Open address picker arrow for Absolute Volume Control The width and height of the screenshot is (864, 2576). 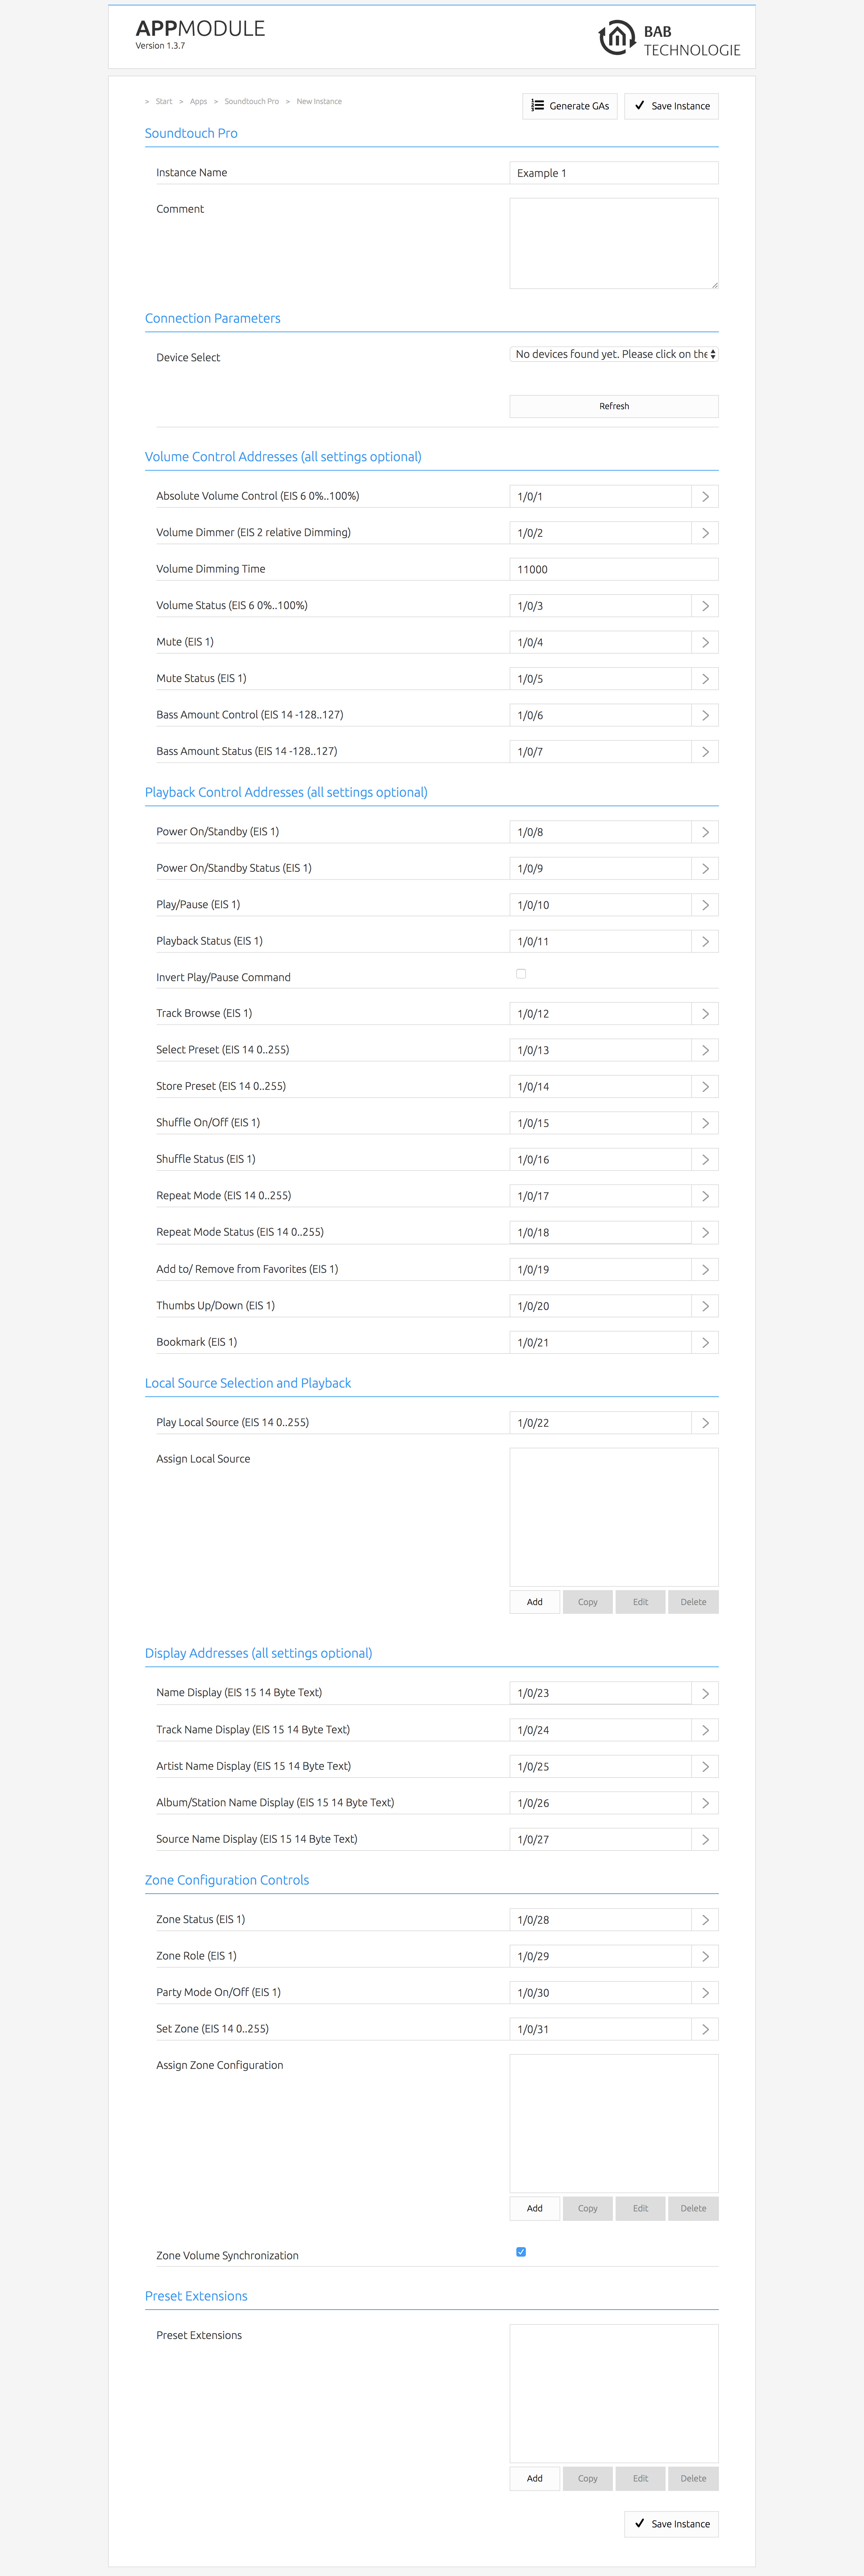pos(705,497)
